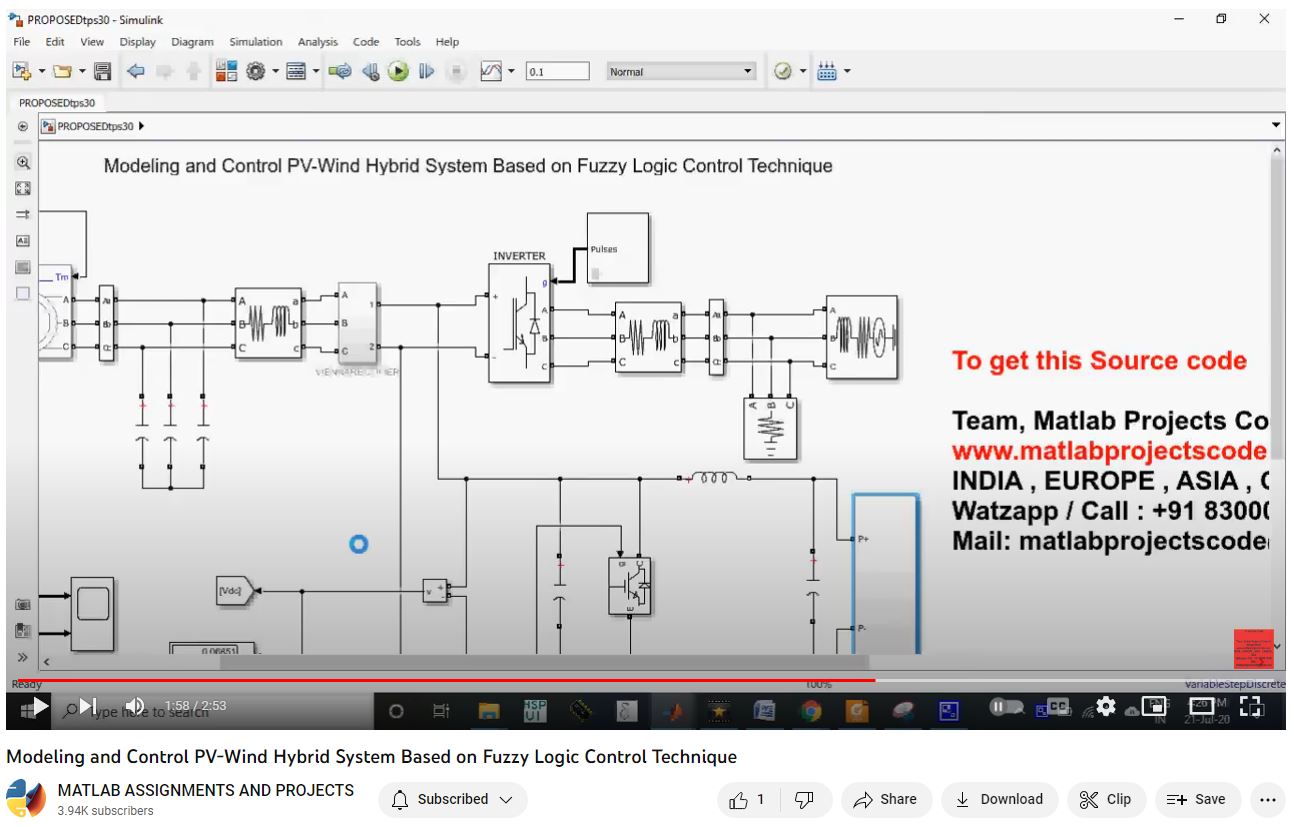The image size is (1294, 827).
Task: Open the Subscribed notification dropdown
Action: [x=452, y=799]
